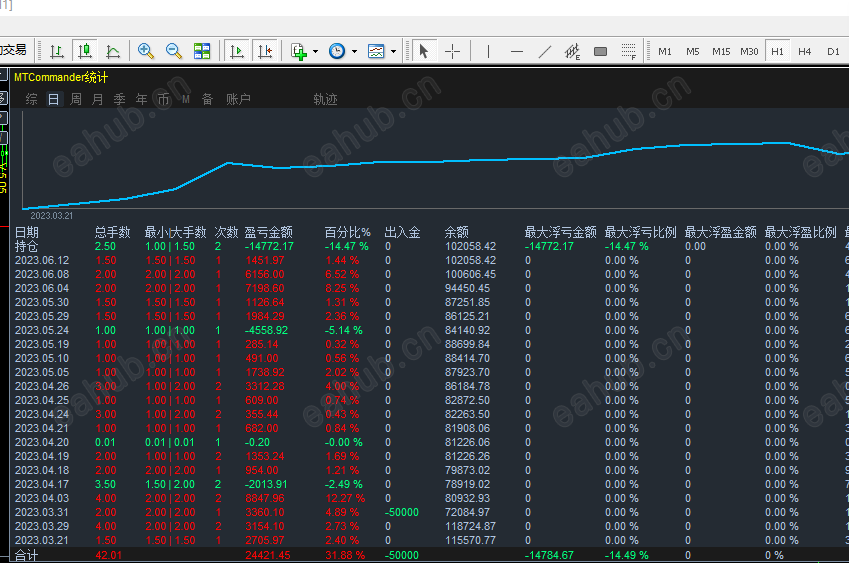849x563 pixels.
Task: Open the 币 currency statistics tab
Action: 164,99
